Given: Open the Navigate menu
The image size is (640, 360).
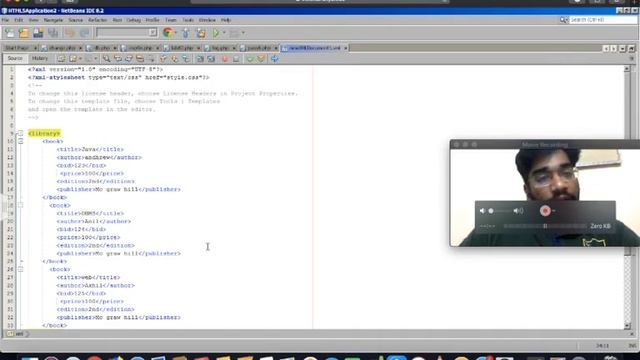Looking at the screenshot, I should [53, 20].
